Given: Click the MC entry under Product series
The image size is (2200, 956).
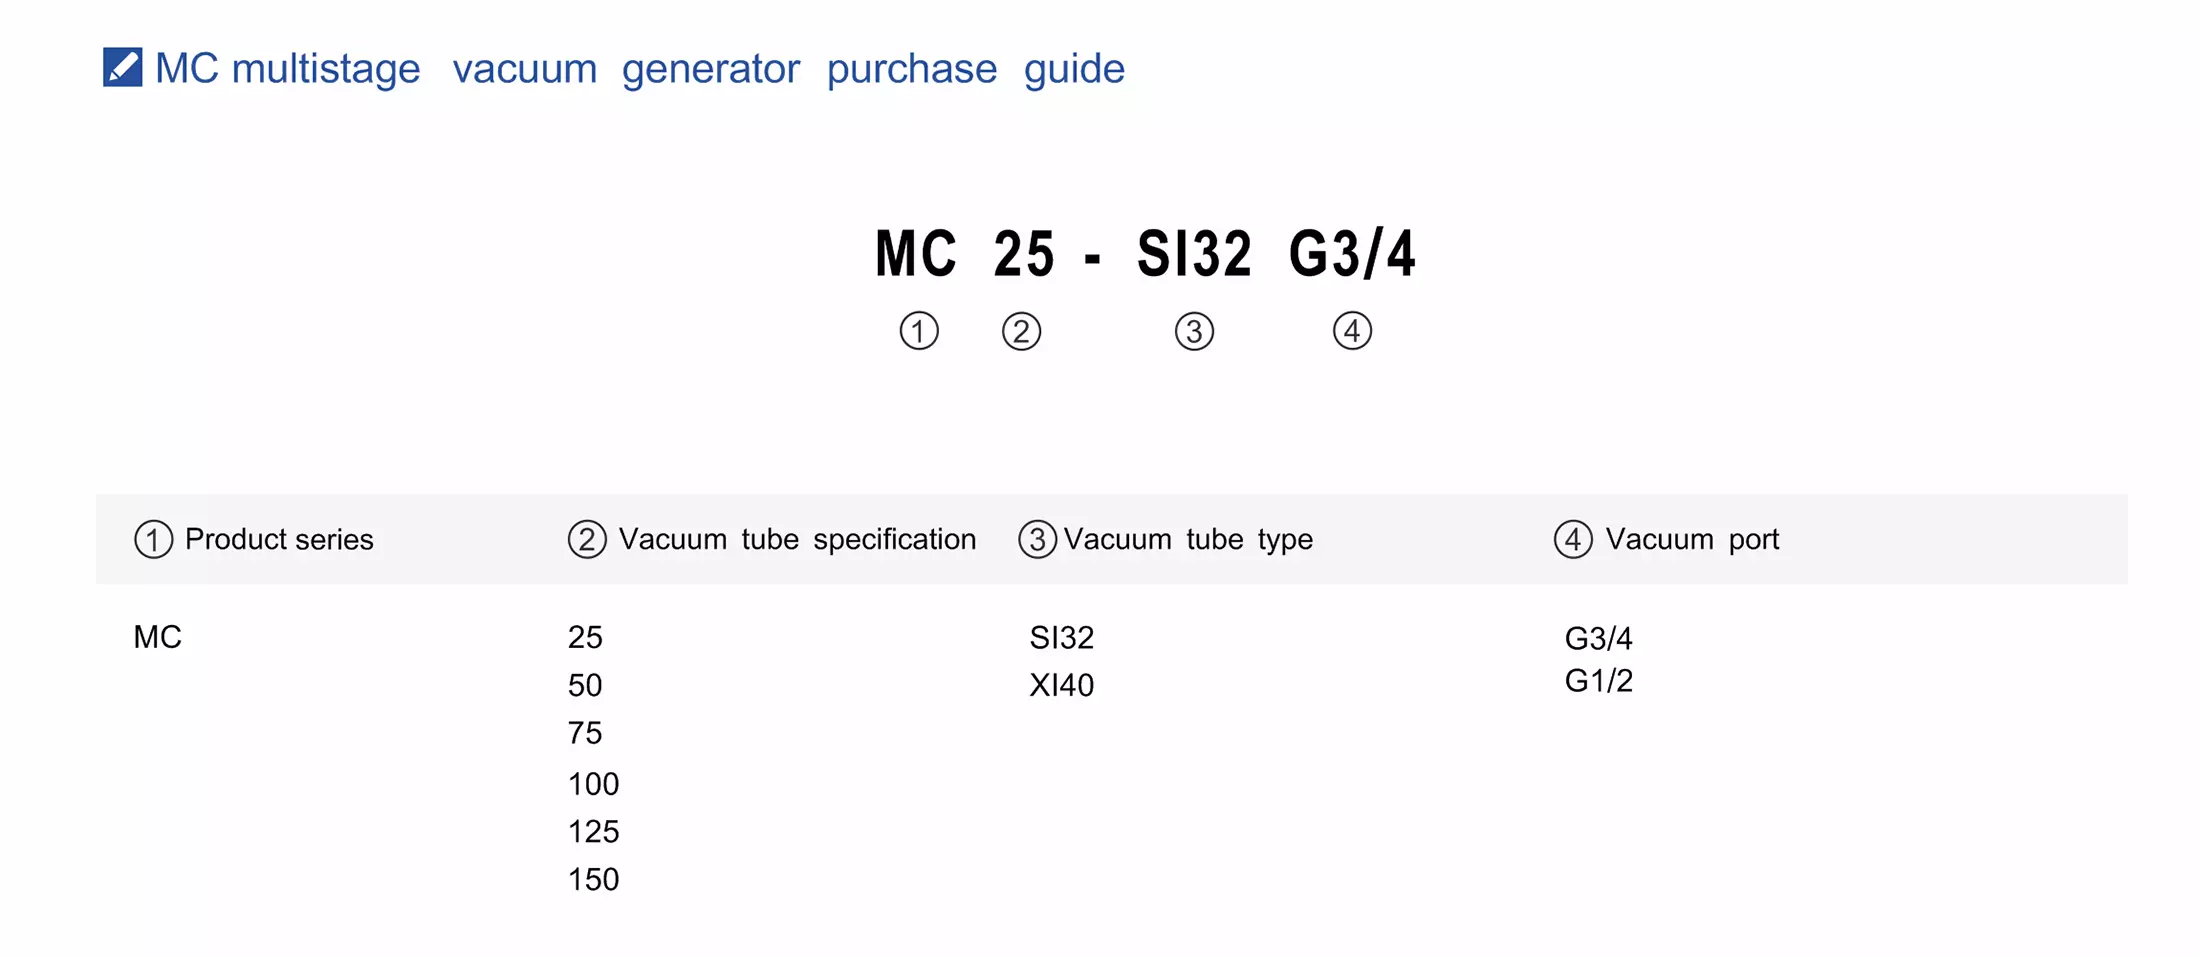Looking at the screenshot, I should [158, 637].
